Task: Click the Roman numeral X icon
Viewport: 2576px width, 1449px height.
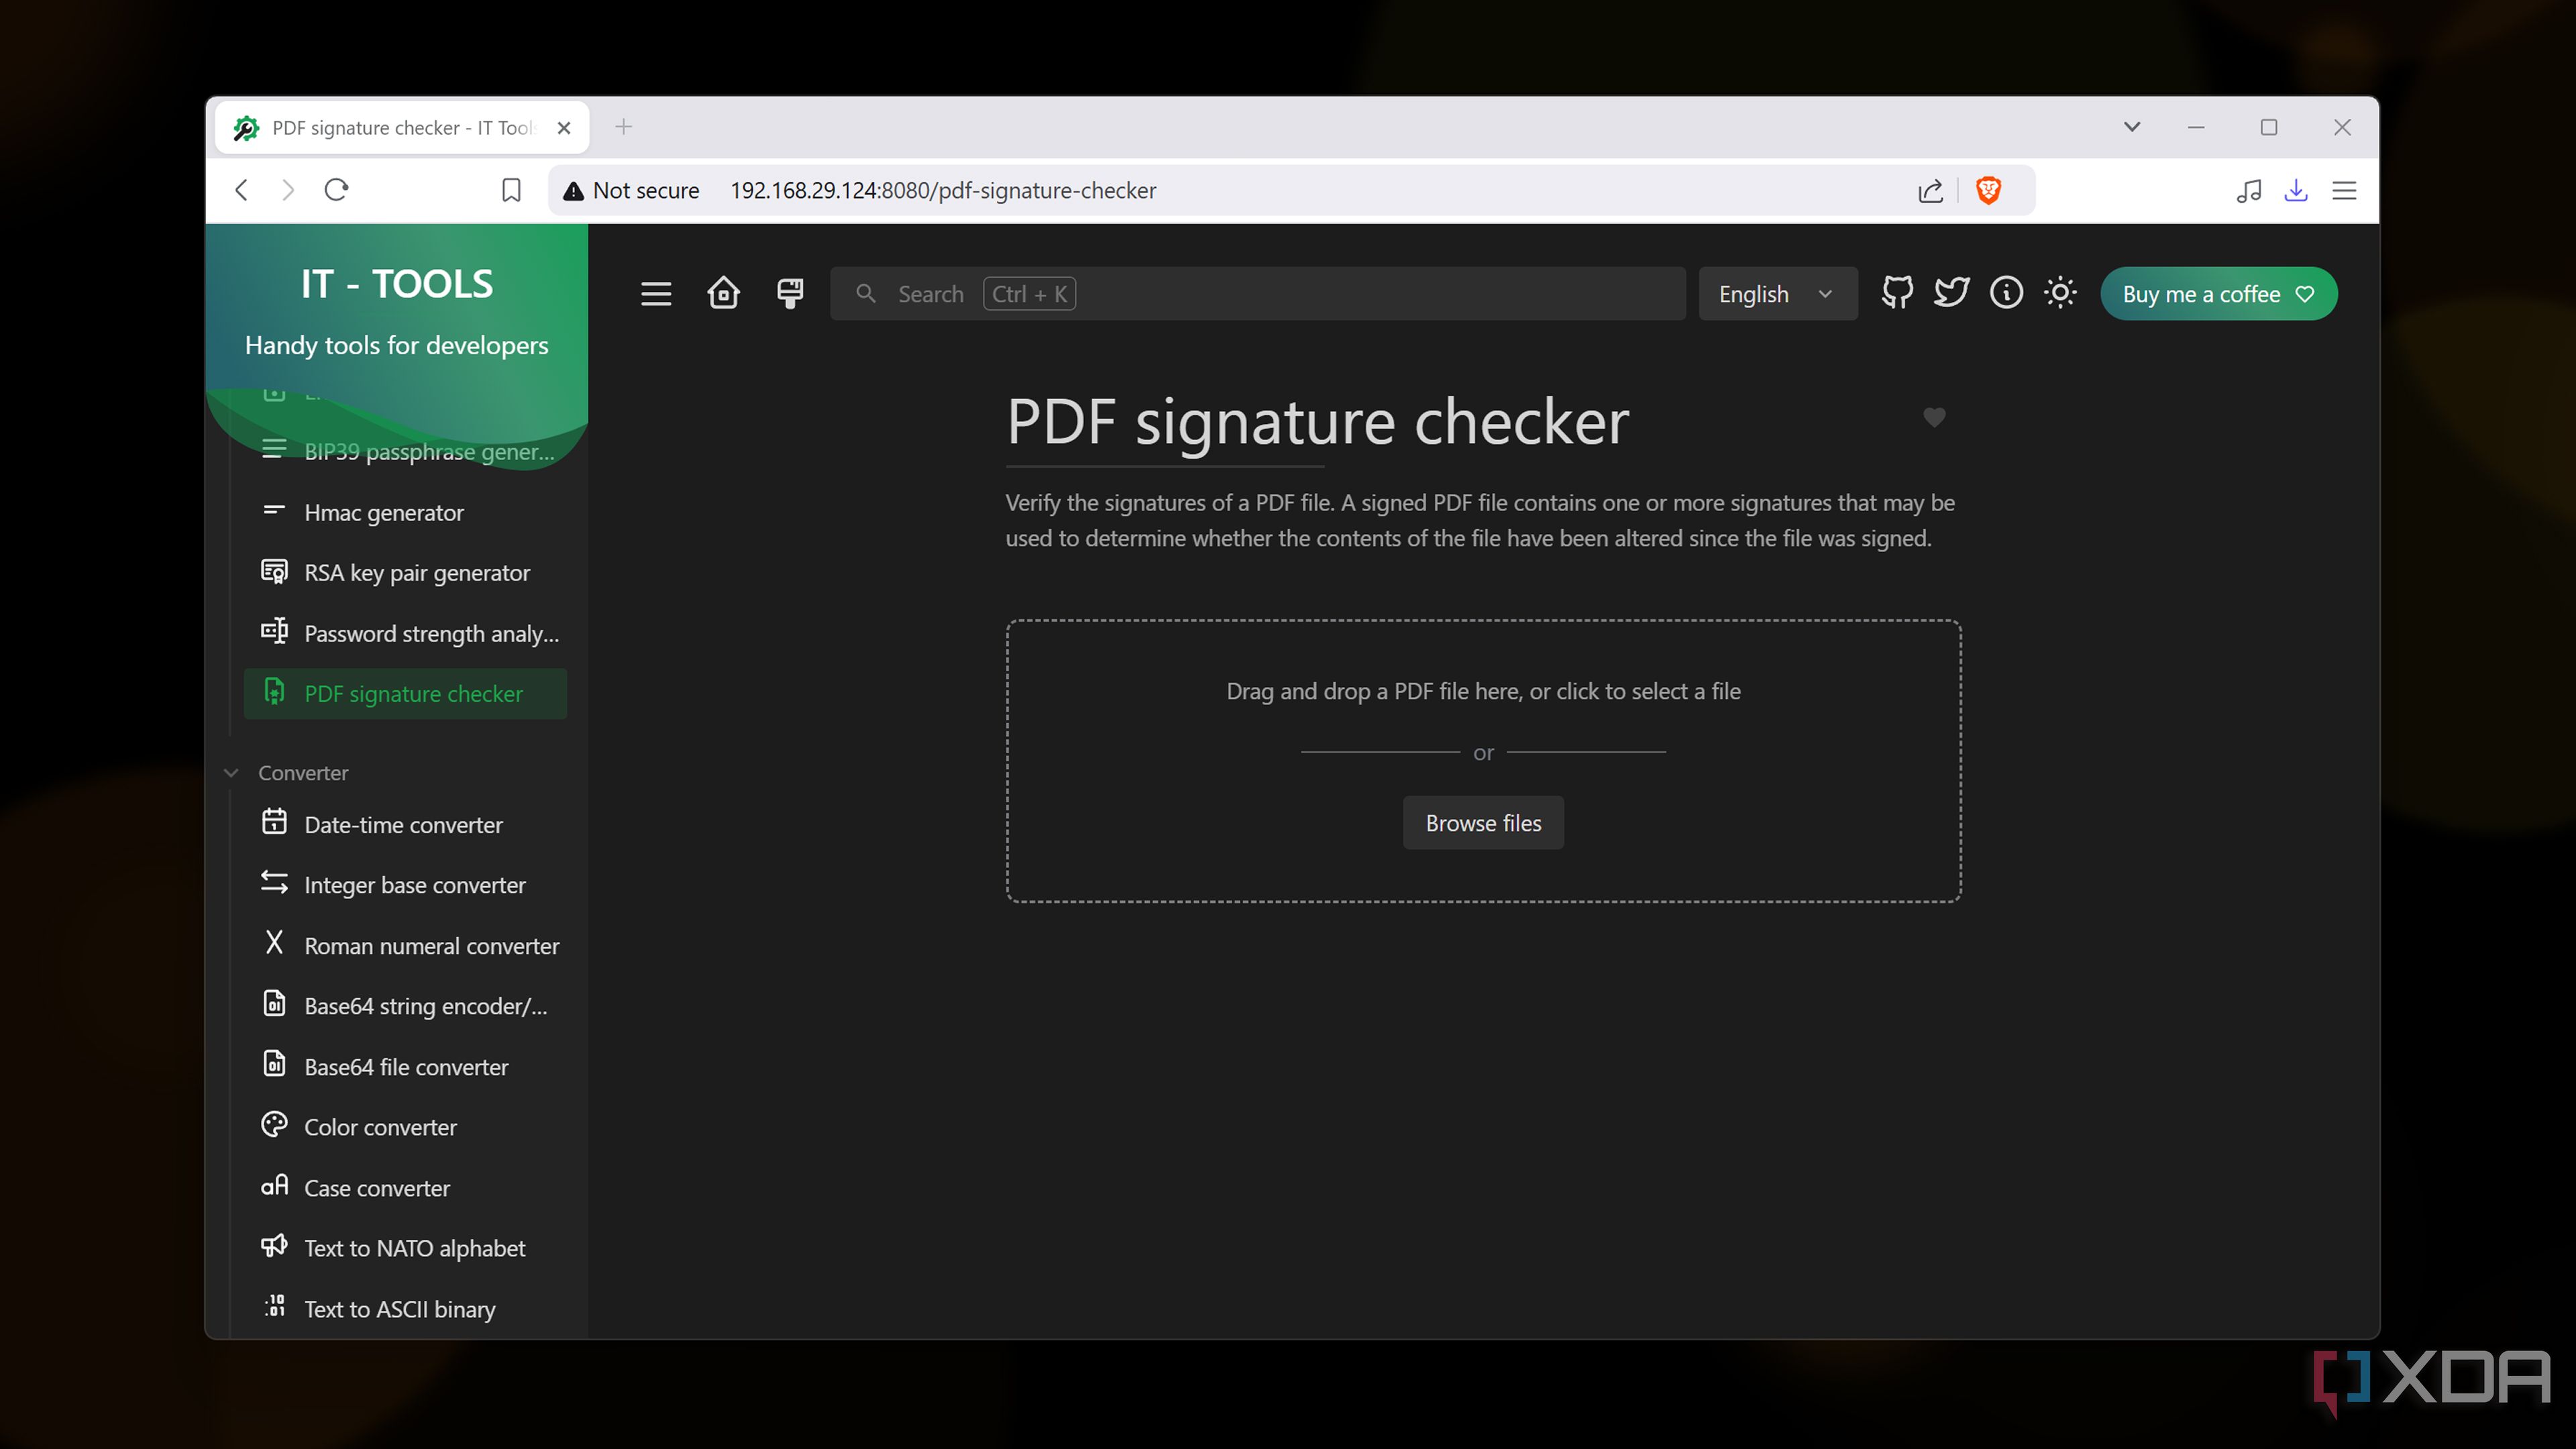Action: coord(274,943)
